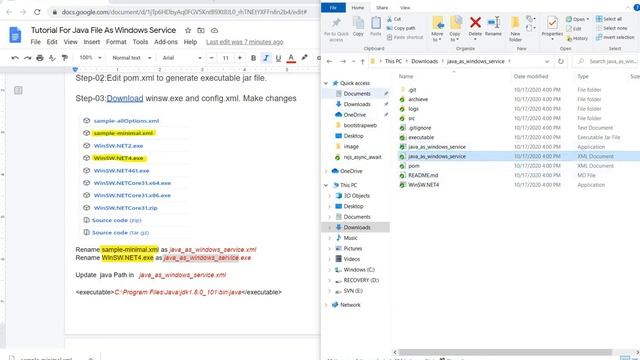
Task: Click the font size field 11
Action: point(225,58)
